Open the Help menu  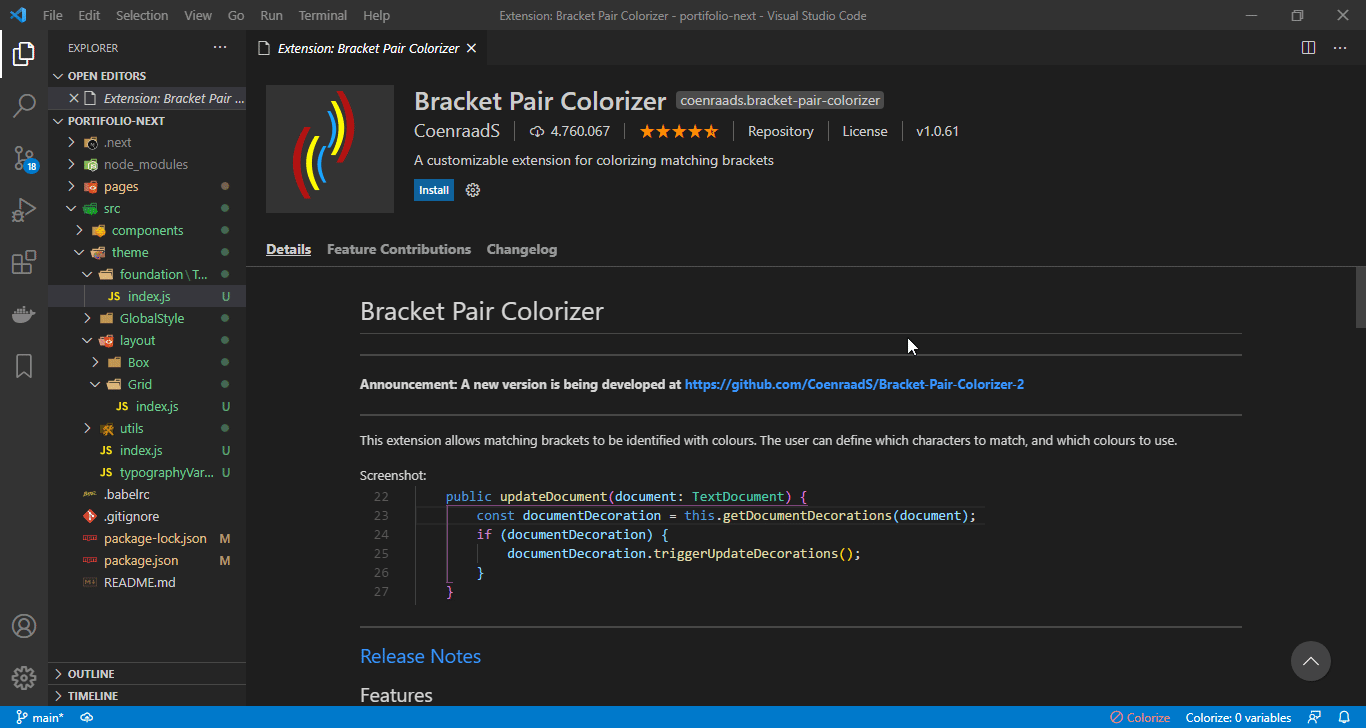(x=377, y=15)
